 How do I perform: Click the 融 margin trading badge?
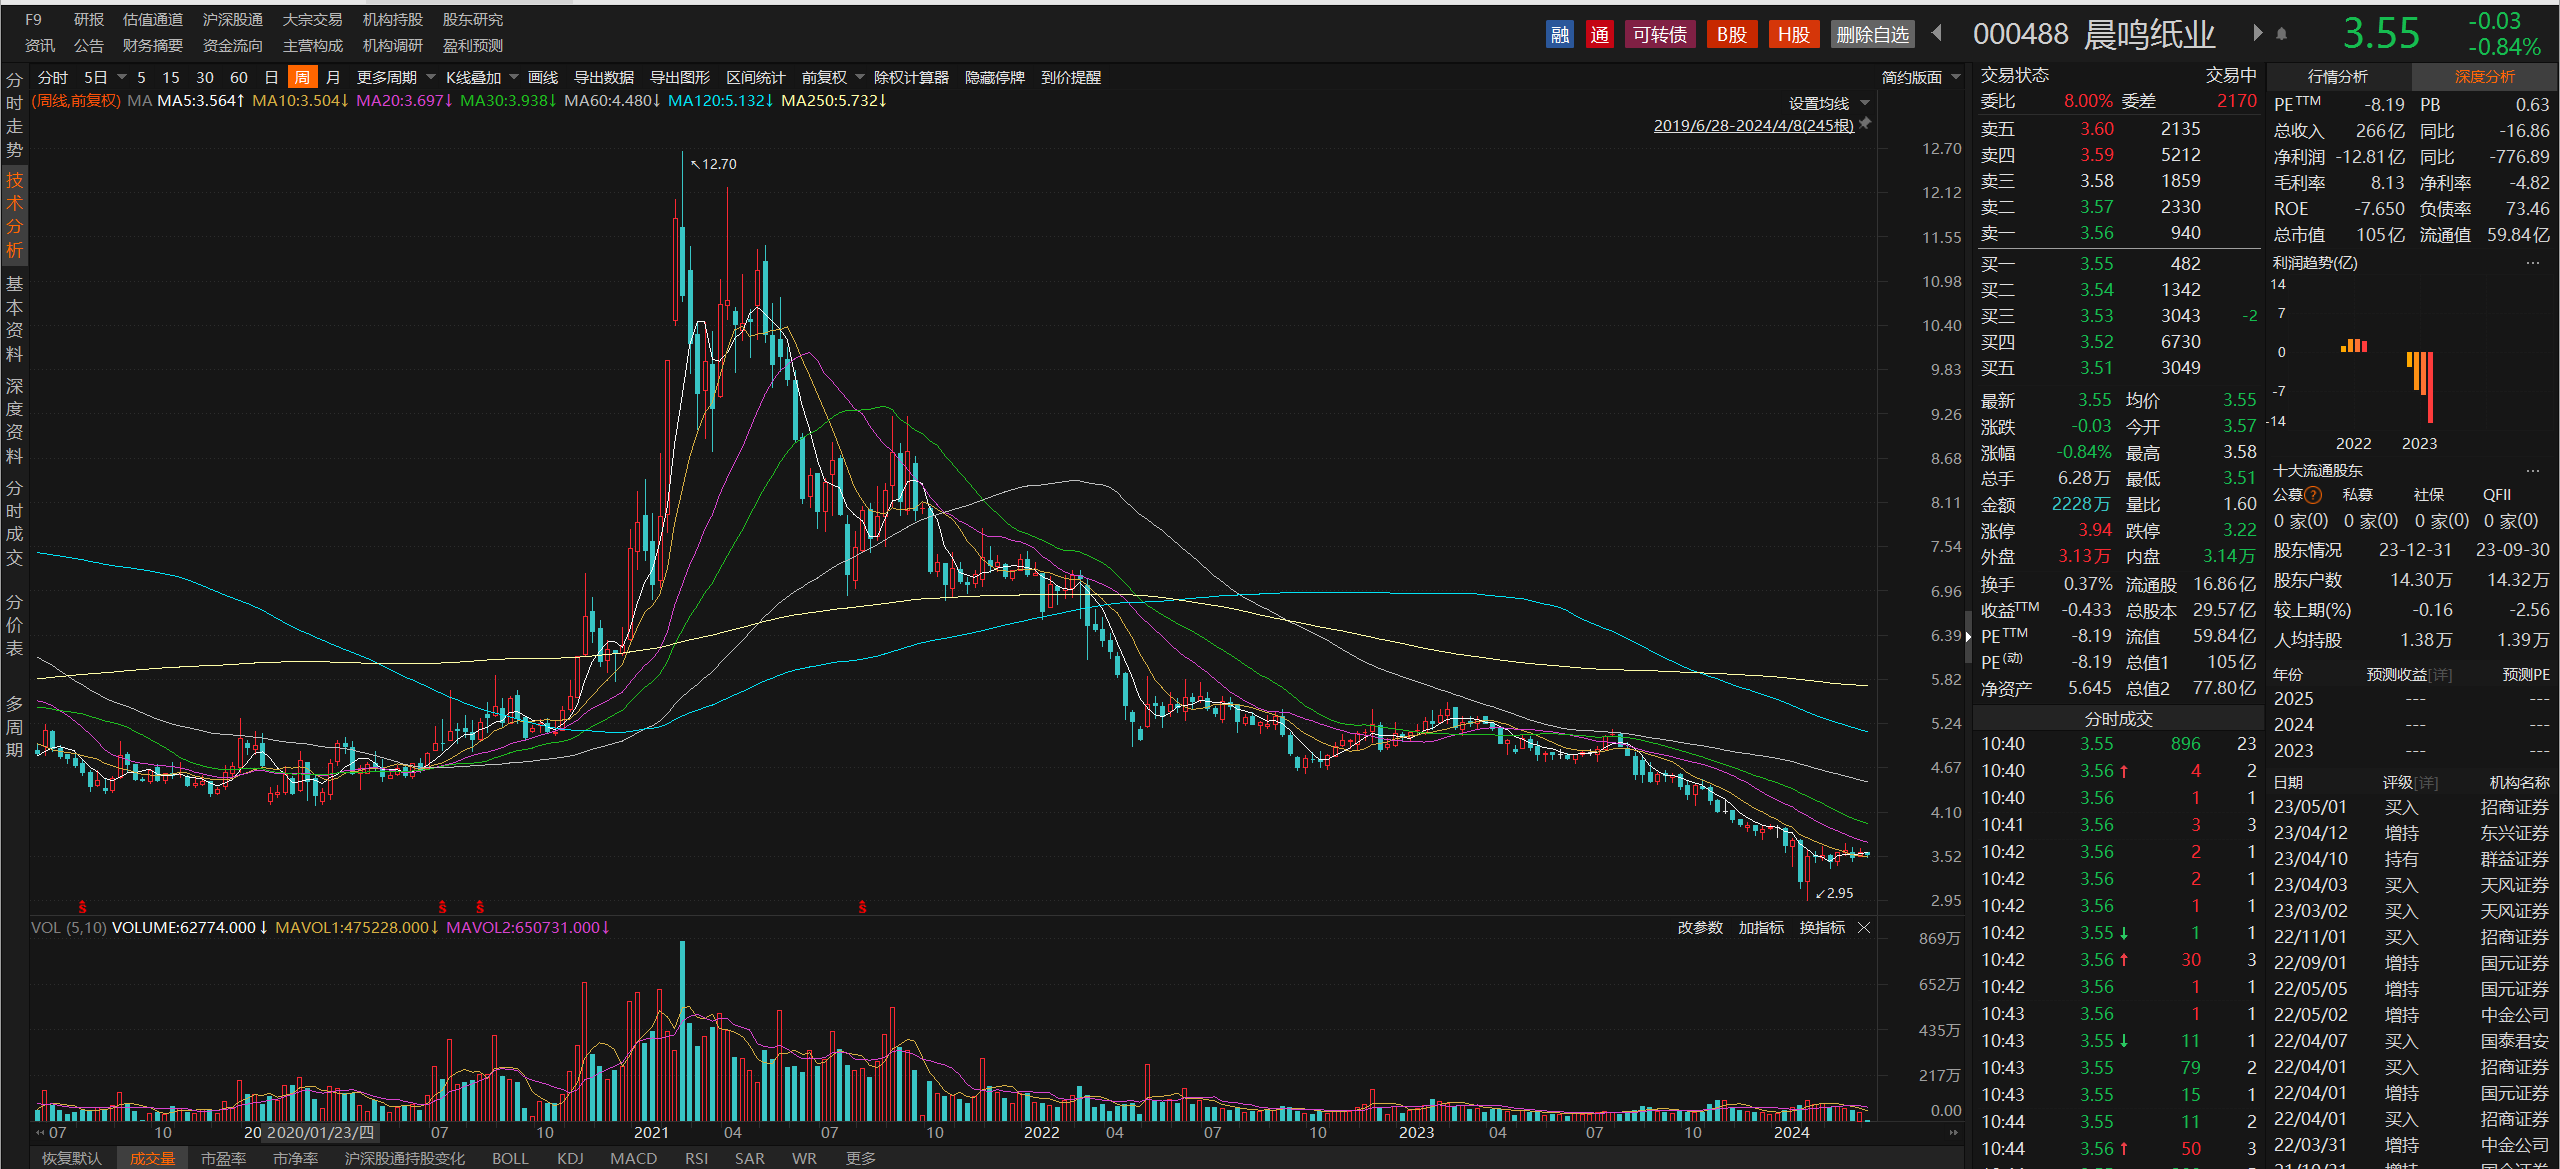(1560, 35)
